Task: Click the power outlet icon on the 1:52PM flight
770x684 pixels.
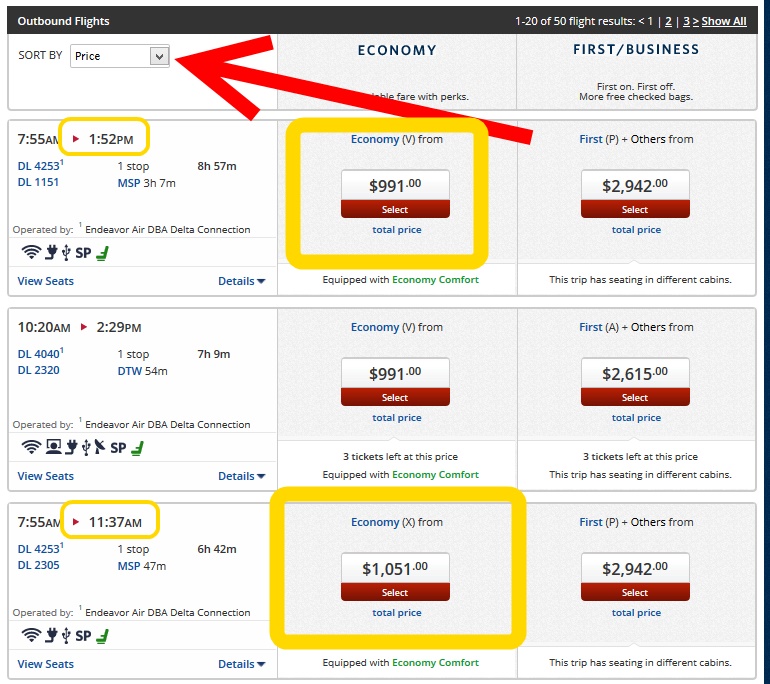Action: click(x=51, y=253)
